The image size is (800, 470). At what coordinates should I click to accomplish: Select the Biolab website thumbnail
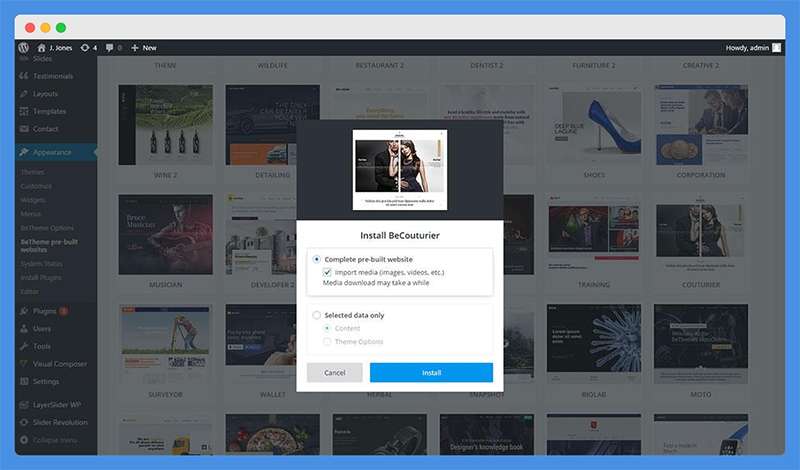[x=594, y=344]
